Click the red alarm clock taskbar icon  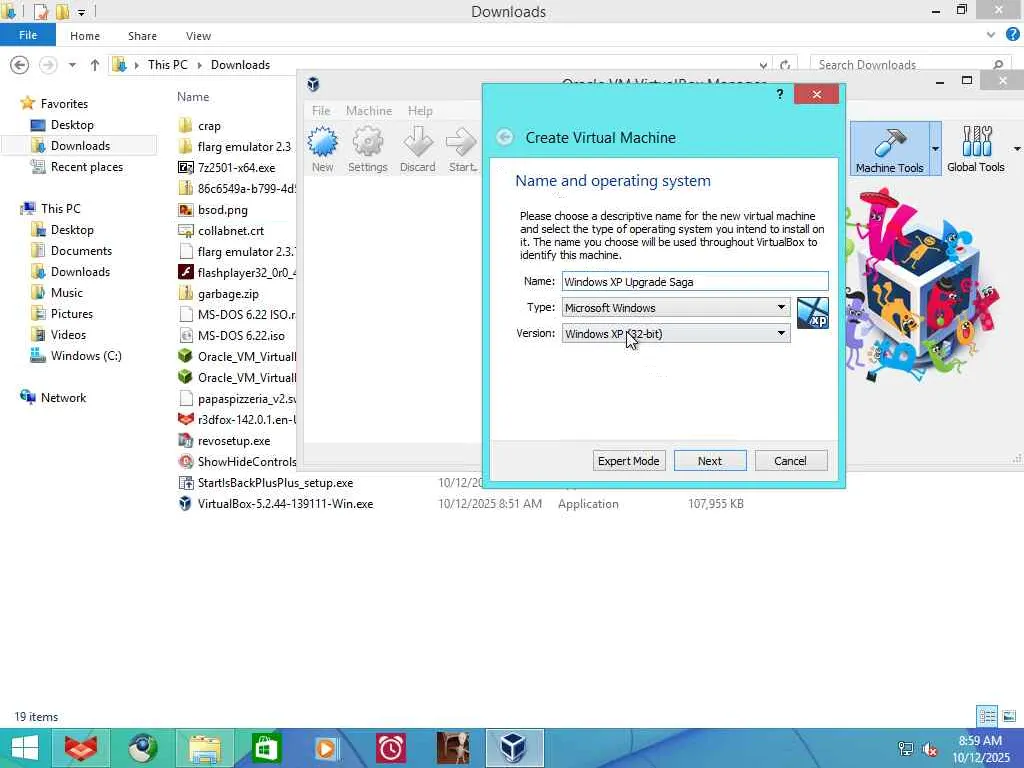pyautogui.click(x=391, y=748)
